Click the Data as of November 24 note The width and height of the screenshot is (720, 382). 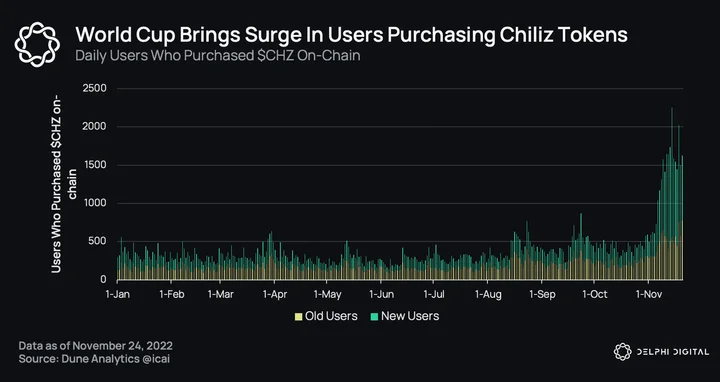tap(96, 345)
